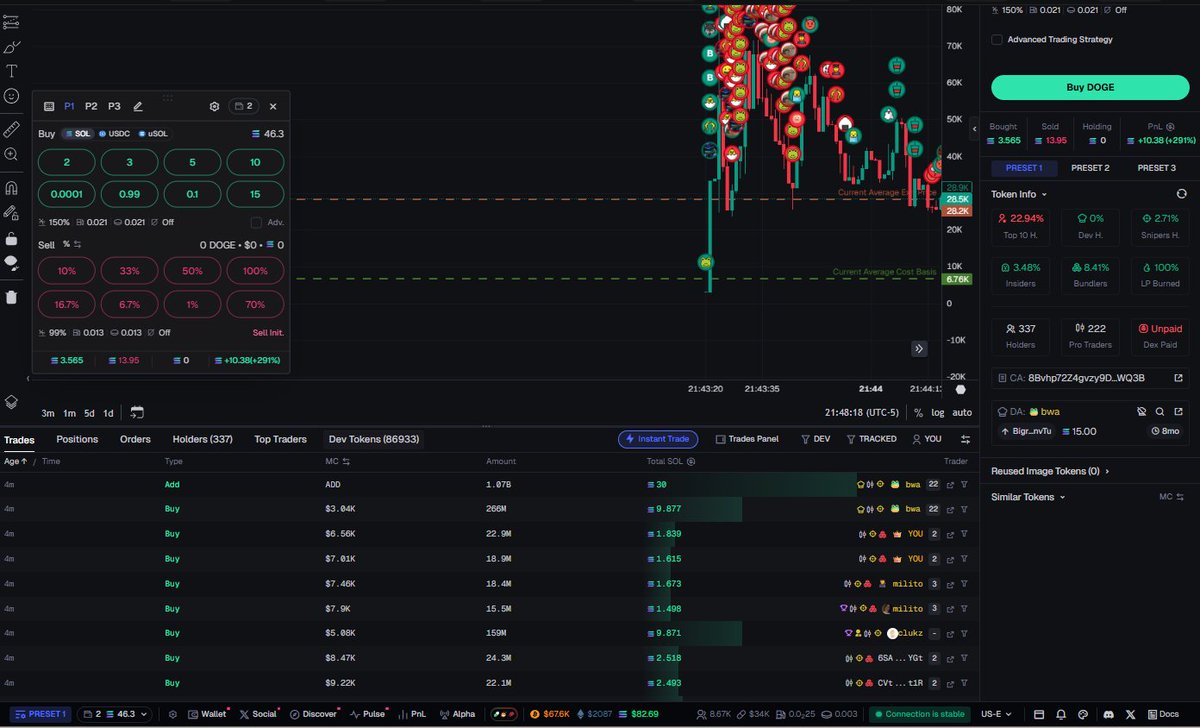Image resolution: width=1200 pixels, height=728 pixels.
Task: Toggle the TRACKED trades filter
Action: pyautogui.click(x=871, y=439)
